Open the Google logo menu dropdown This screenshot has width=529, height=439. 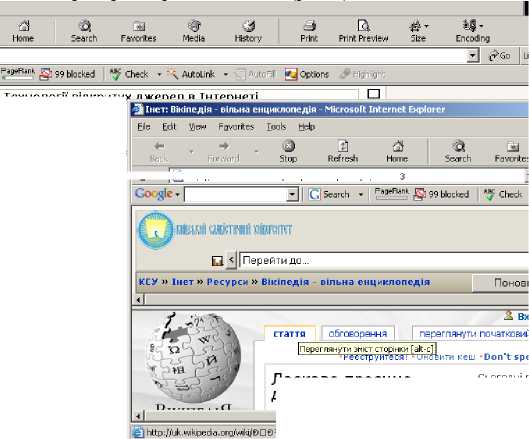157,194
